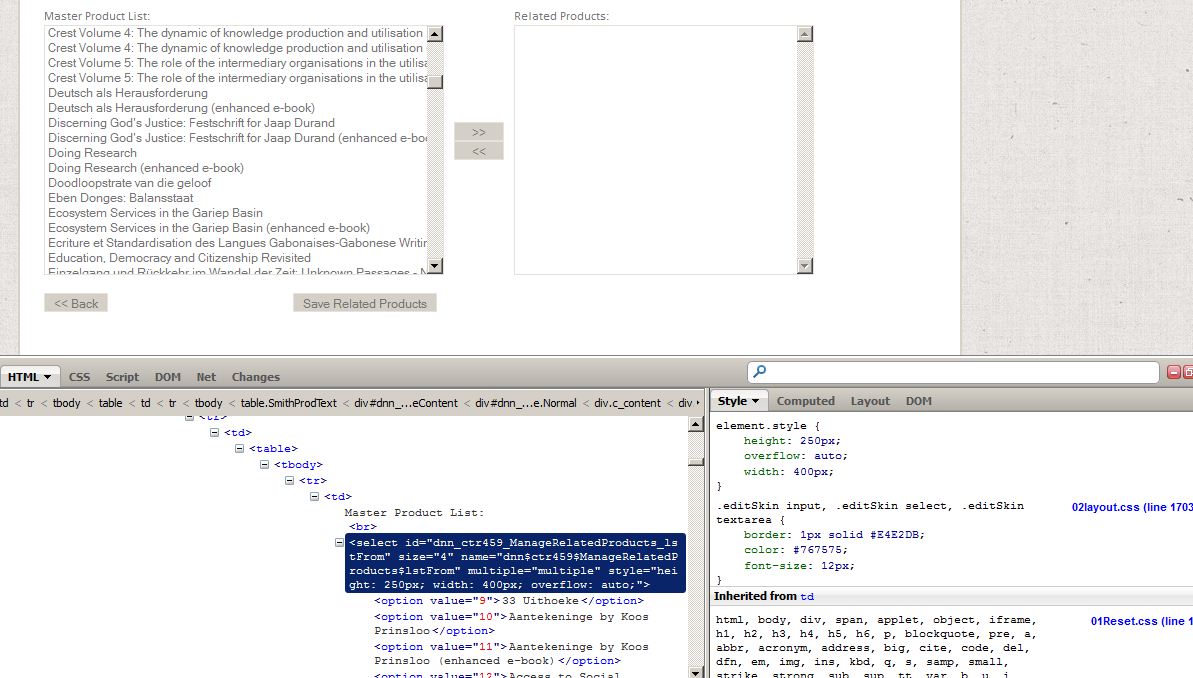
Task: Switch to the Layout side tab
Action: point(870,401)
